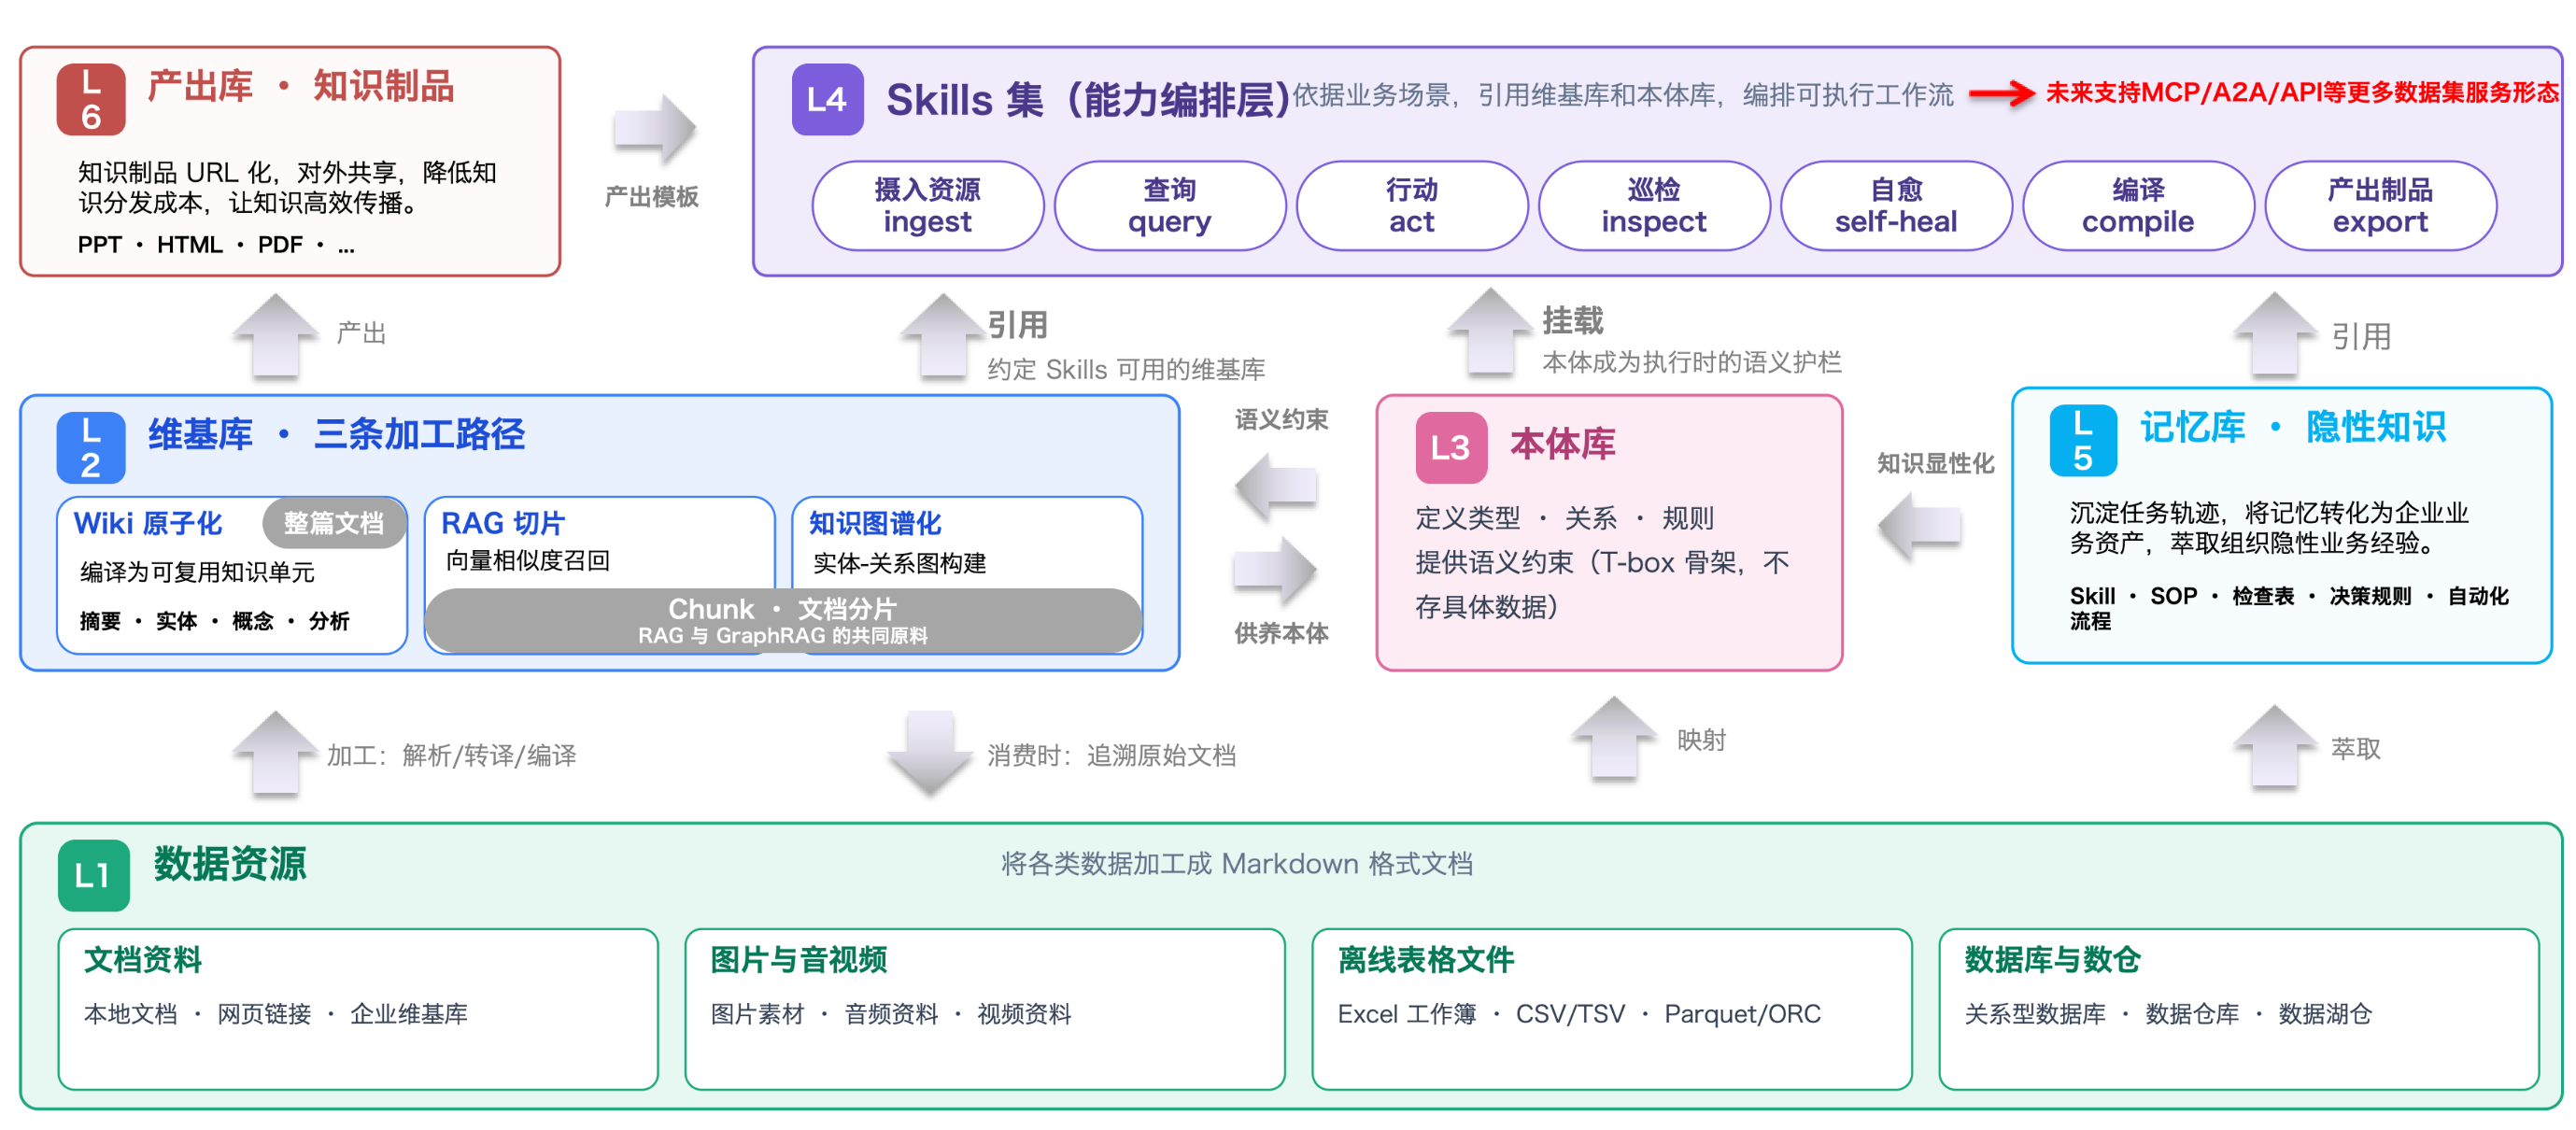
Task: Click the green L1 badge
Action: 93,875
